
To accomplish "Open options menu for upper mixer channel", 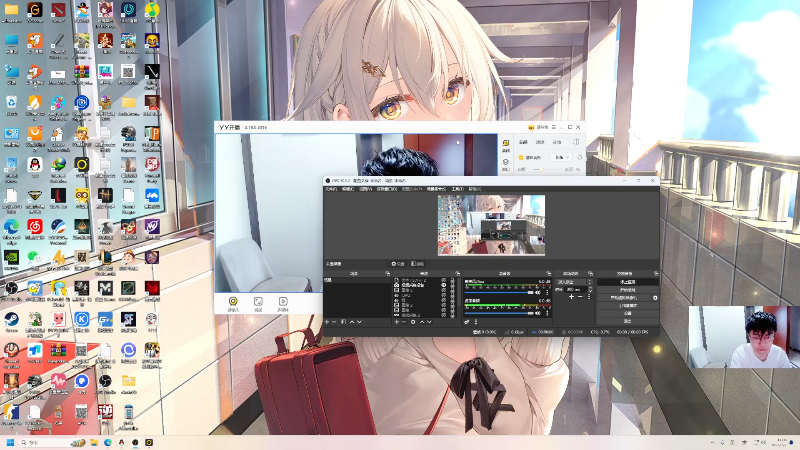I will tap(547, 292).
